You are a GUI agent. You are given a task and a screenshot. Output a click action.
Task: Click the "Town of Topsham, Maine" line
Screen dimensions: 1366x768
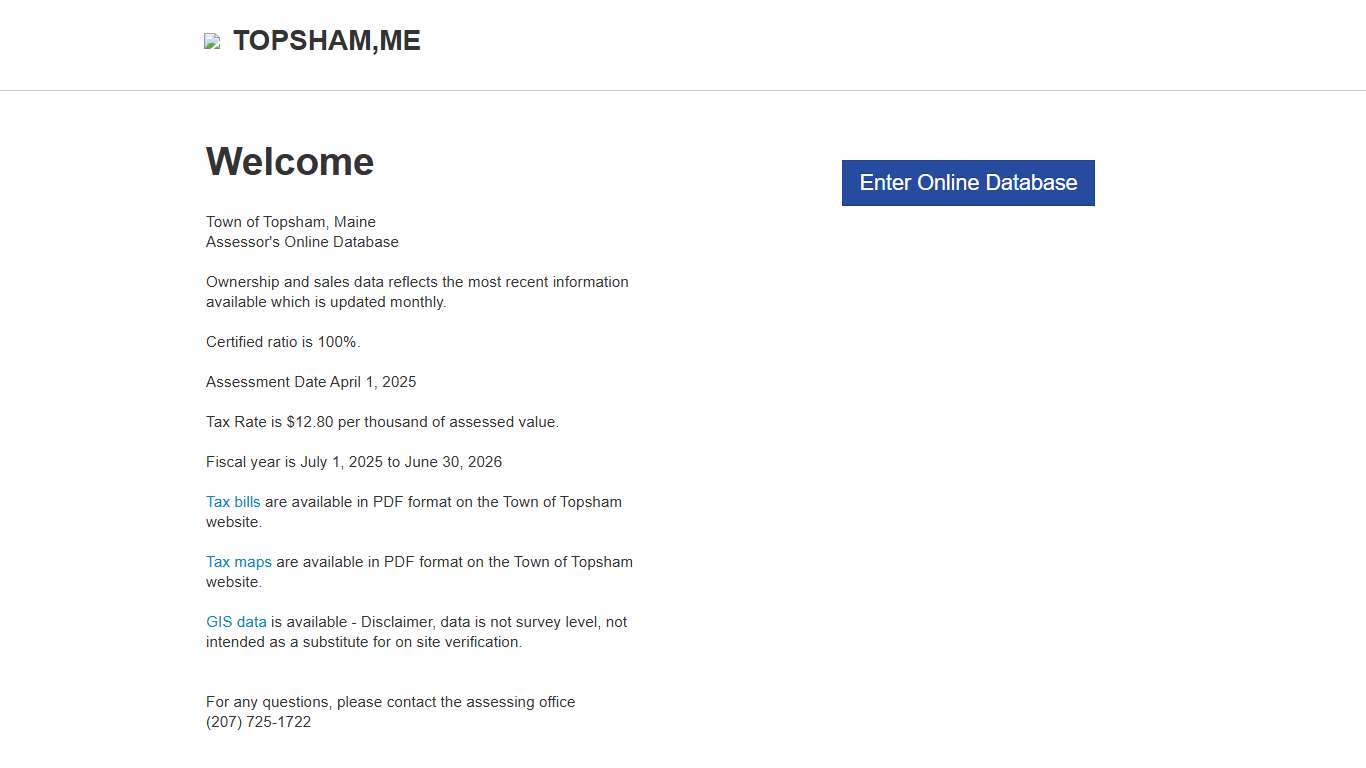click(291, 222)
